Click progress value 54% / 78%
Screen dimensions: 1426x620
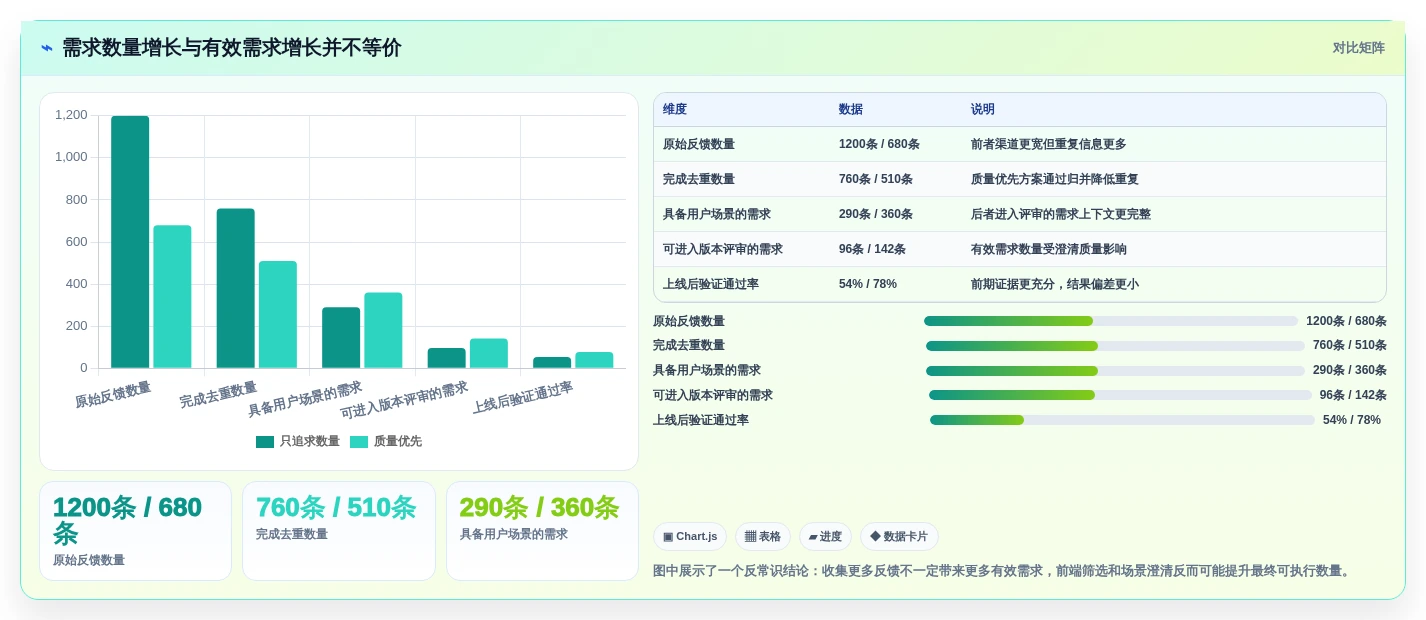(1352, 420)
